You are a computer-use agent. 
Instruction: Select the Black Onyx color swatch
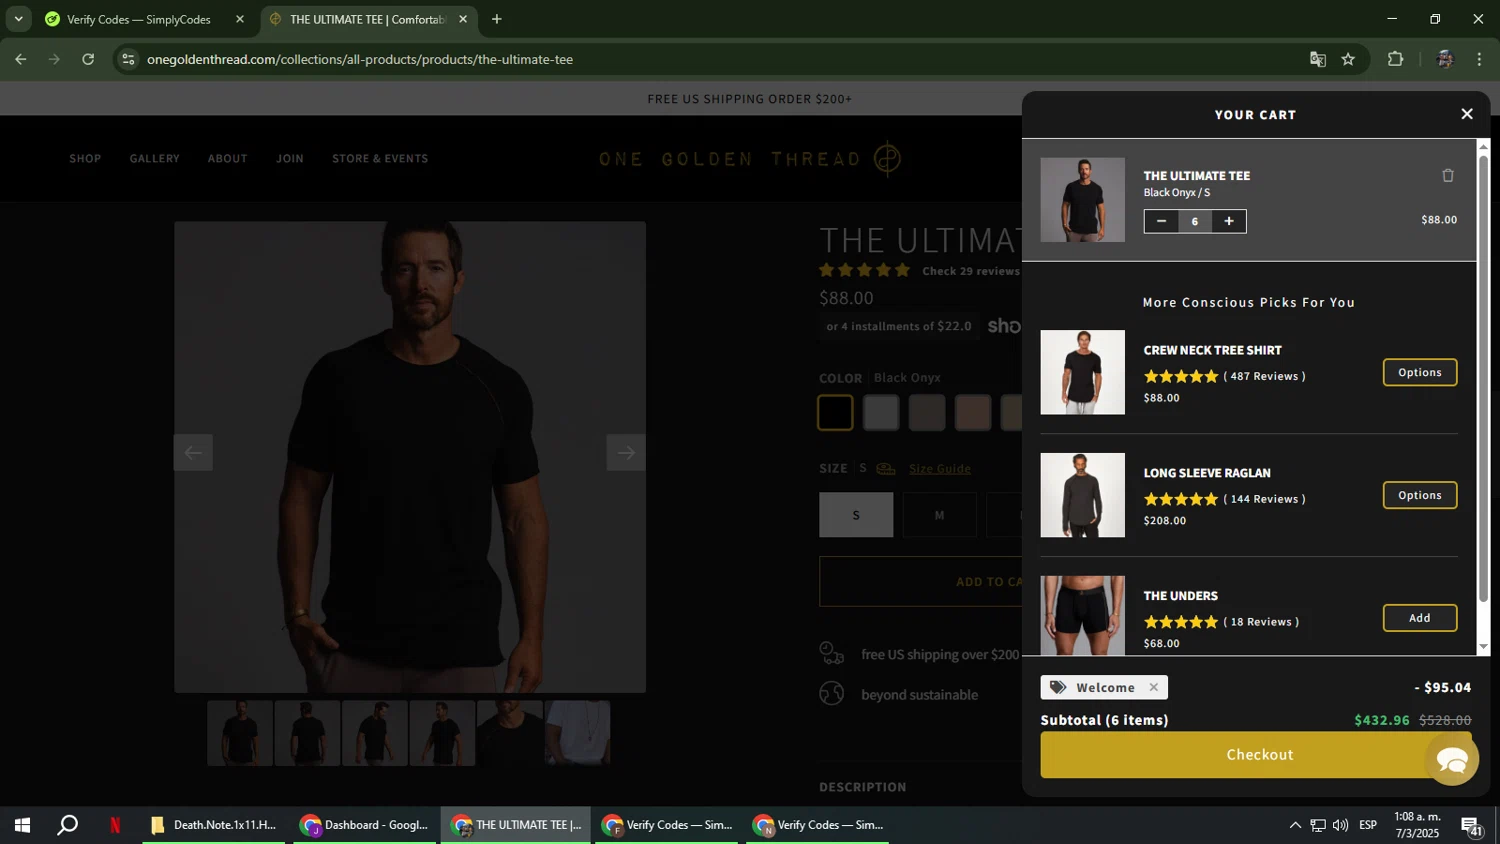(835, 412)
